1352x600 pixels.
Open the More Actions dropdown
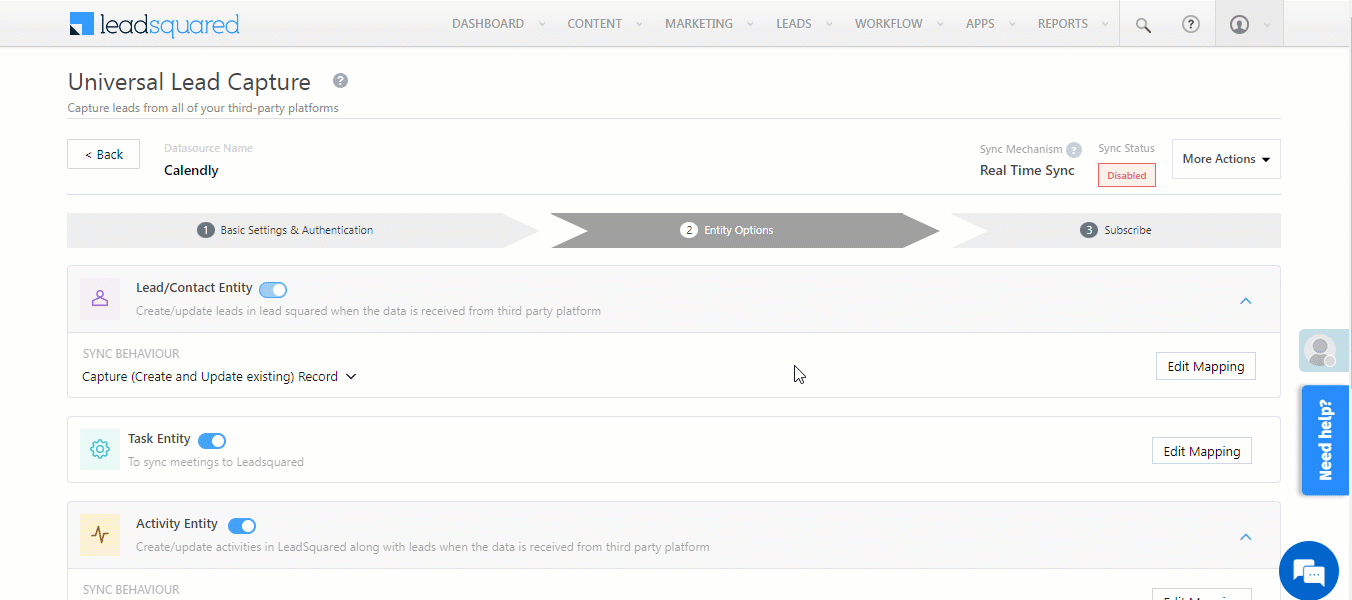point(1225,158)
